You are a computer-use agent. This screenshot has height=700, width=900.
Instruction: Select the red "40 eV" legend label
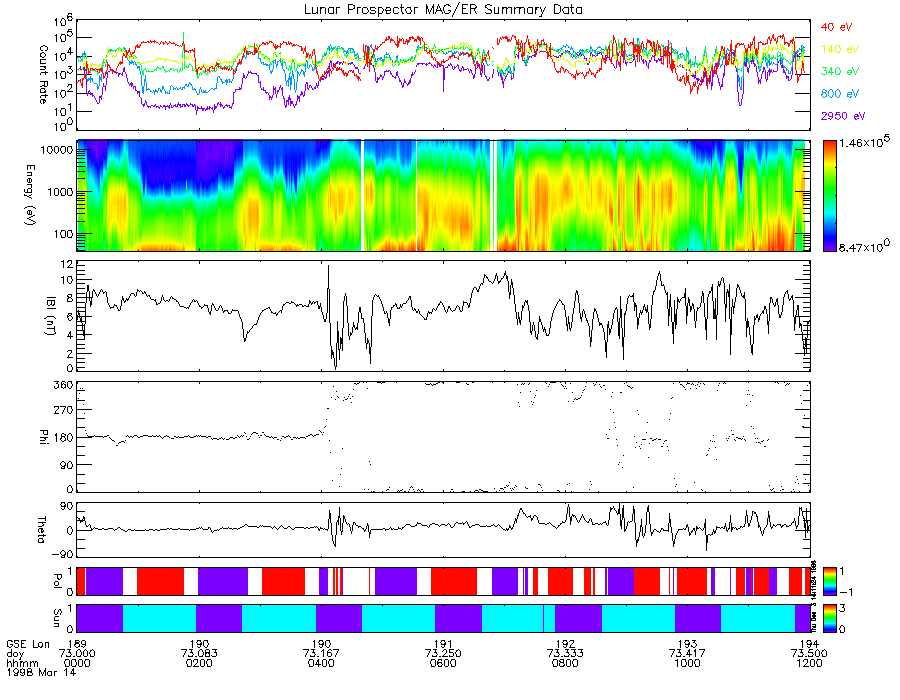(x=836, y=27)
